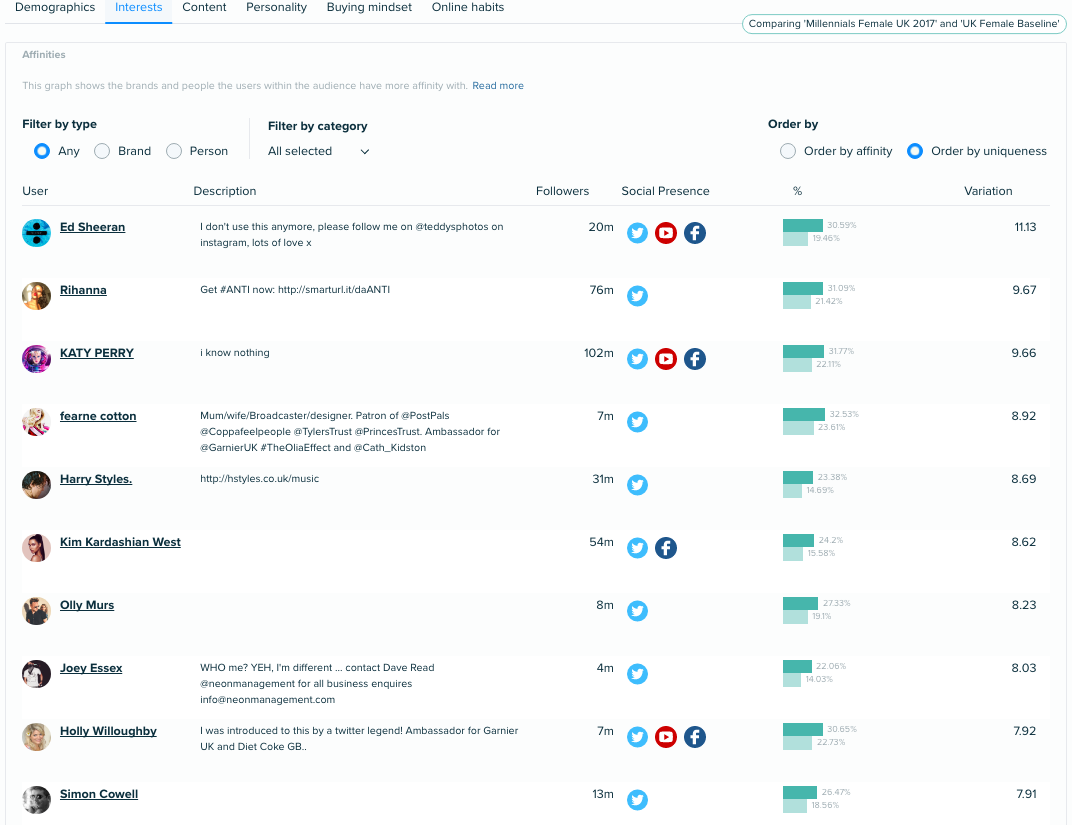Screen dimensions: 1072x825
Task: Click Joey Essex's profile avatar
Action: (36, 674)
